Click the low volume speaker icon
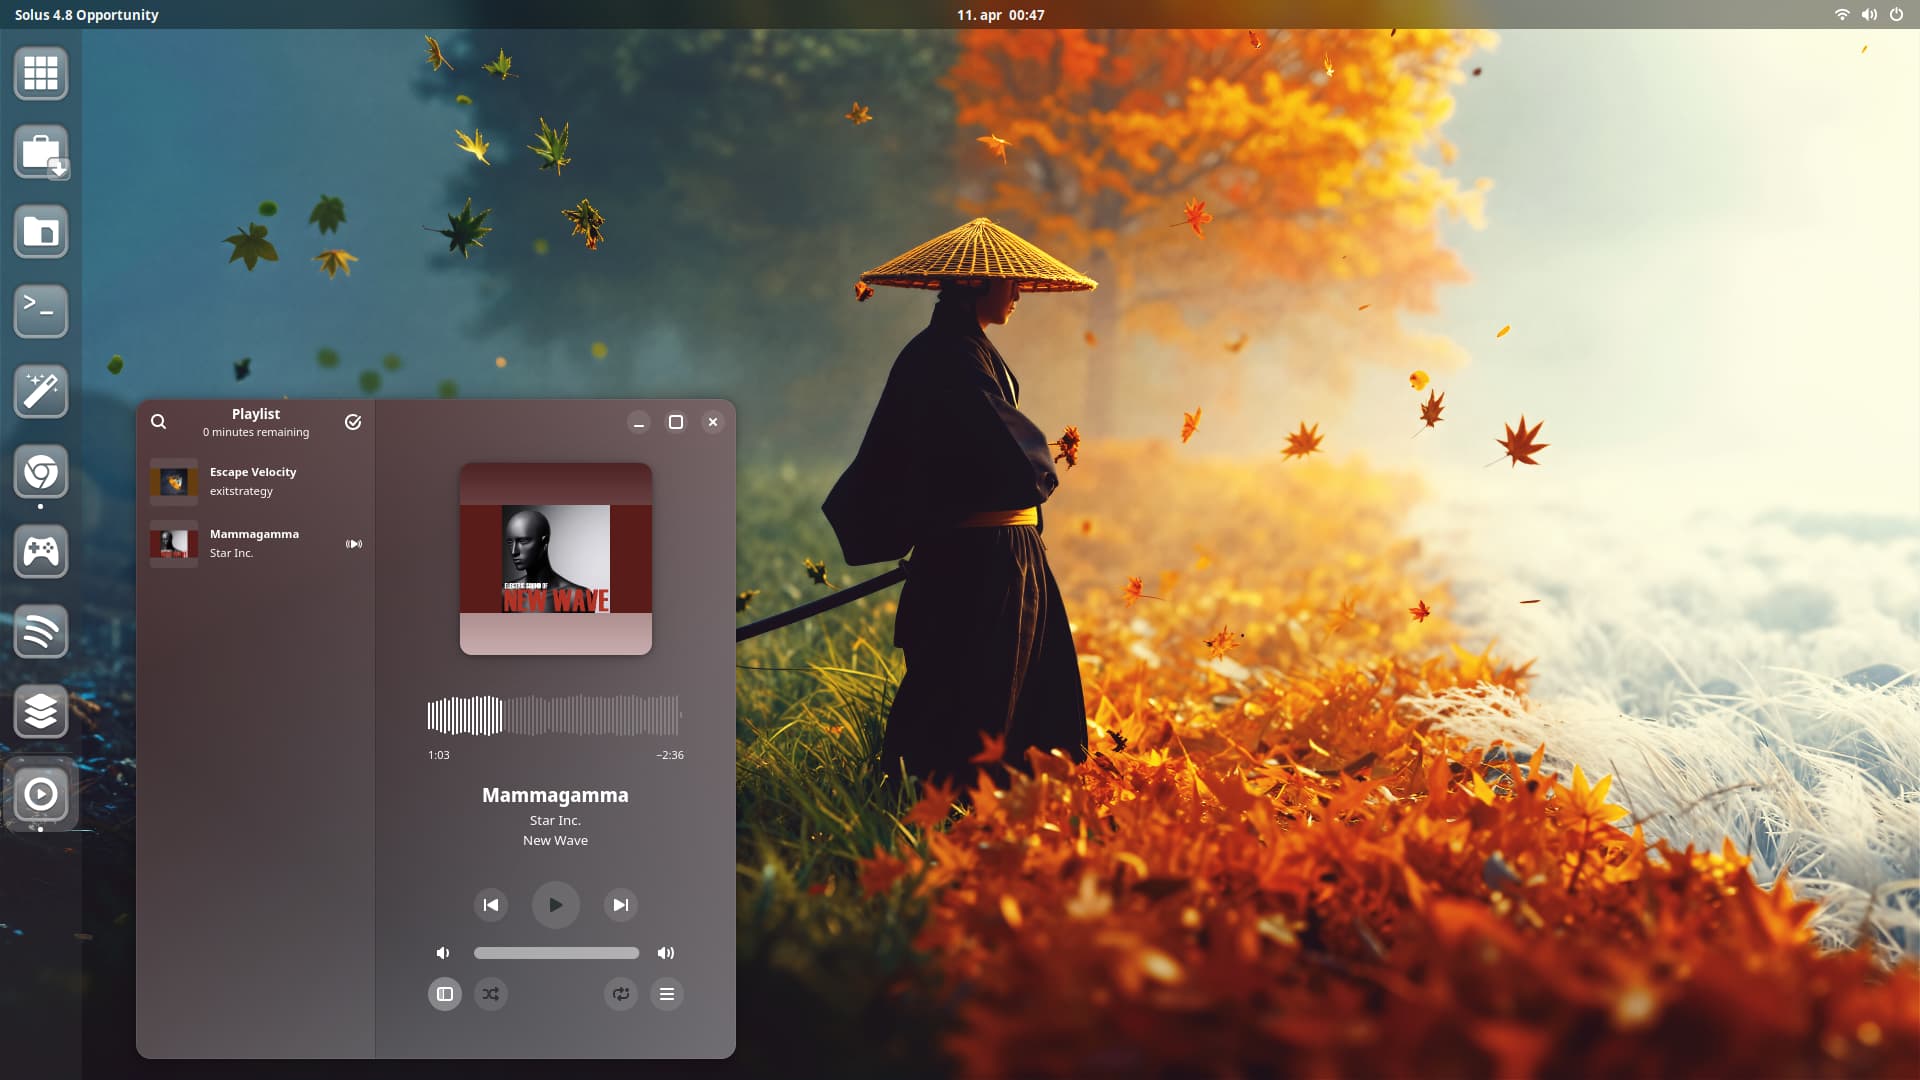 click(443, 953)
